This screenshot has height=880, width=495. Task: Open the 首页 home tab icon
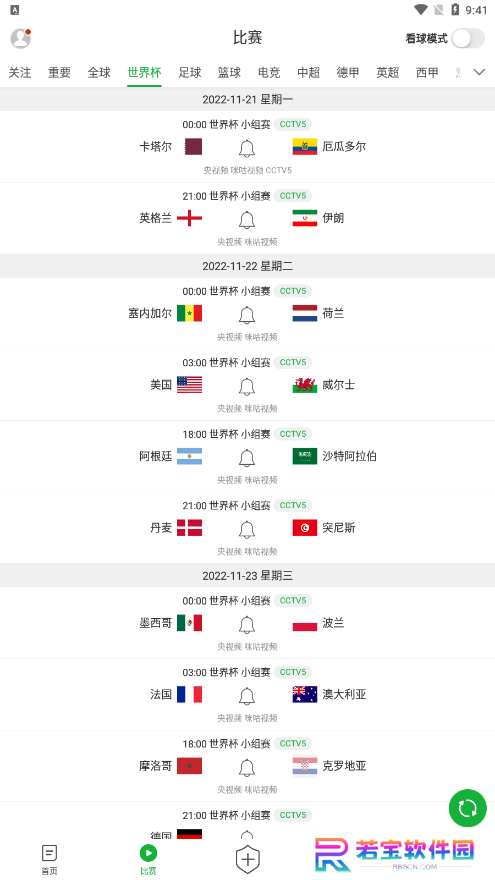click(x=49, y=854)
